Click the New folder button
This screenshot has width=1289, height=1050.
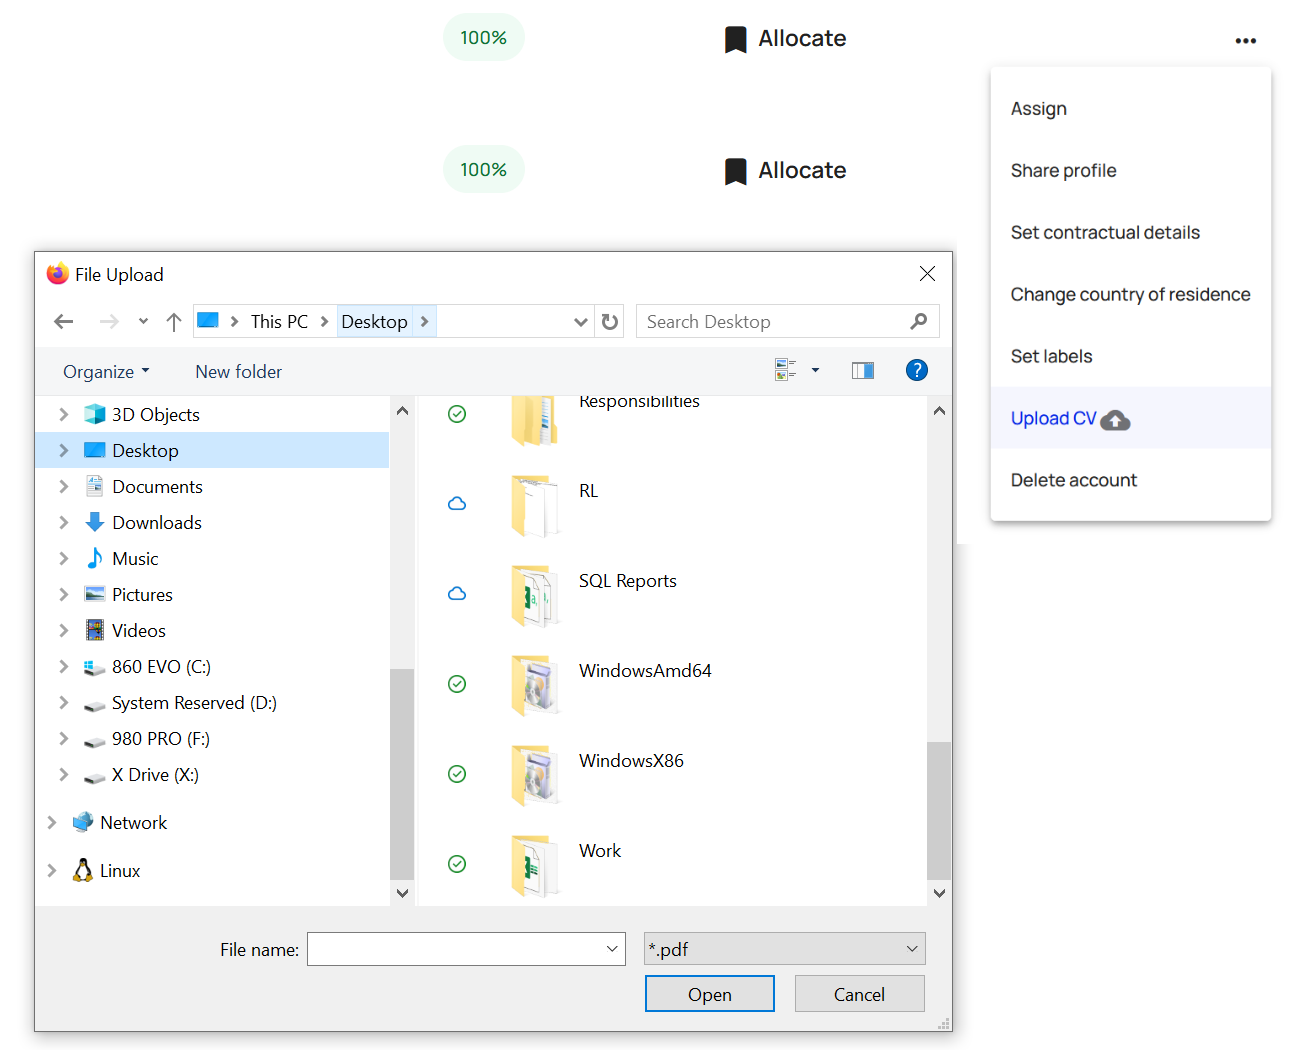[x=238, y=372]
